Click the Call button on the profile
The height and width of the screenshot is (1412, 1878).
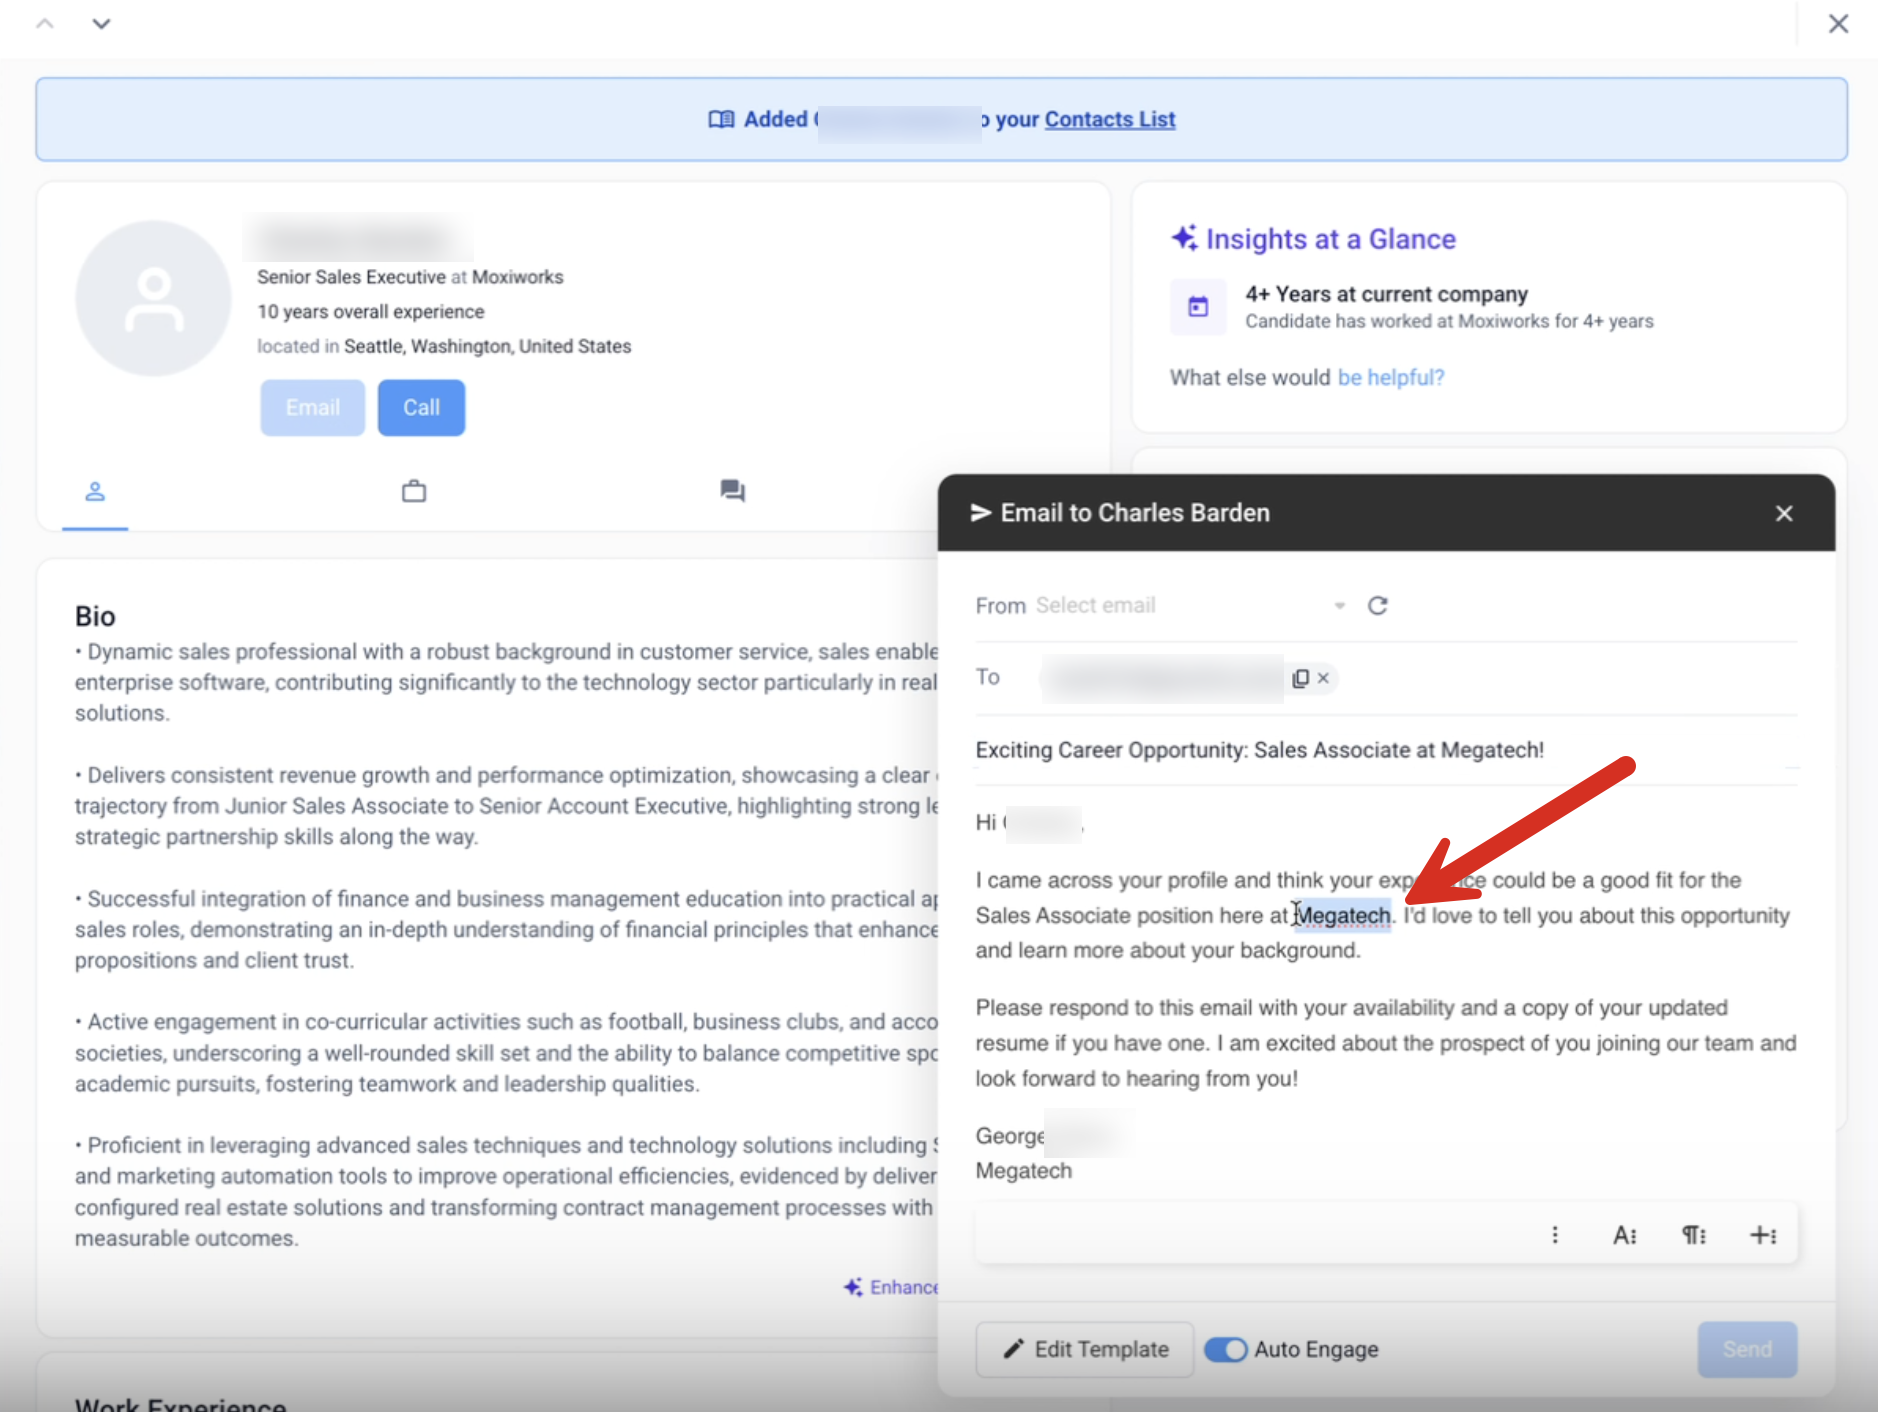[421, 408]
